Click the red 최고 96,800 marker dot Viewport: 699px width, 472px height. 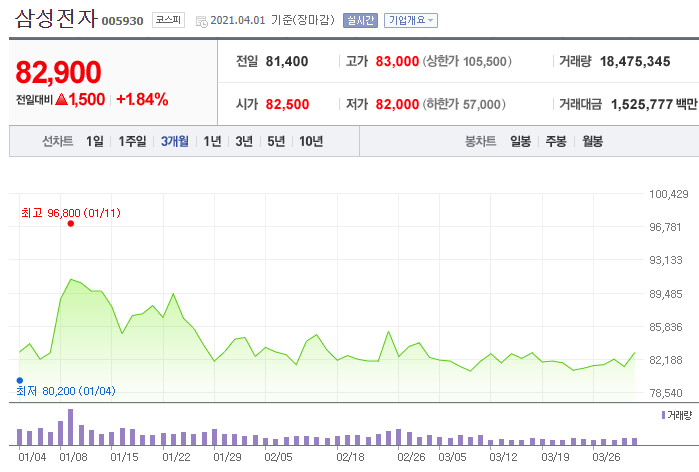point(70,223)
